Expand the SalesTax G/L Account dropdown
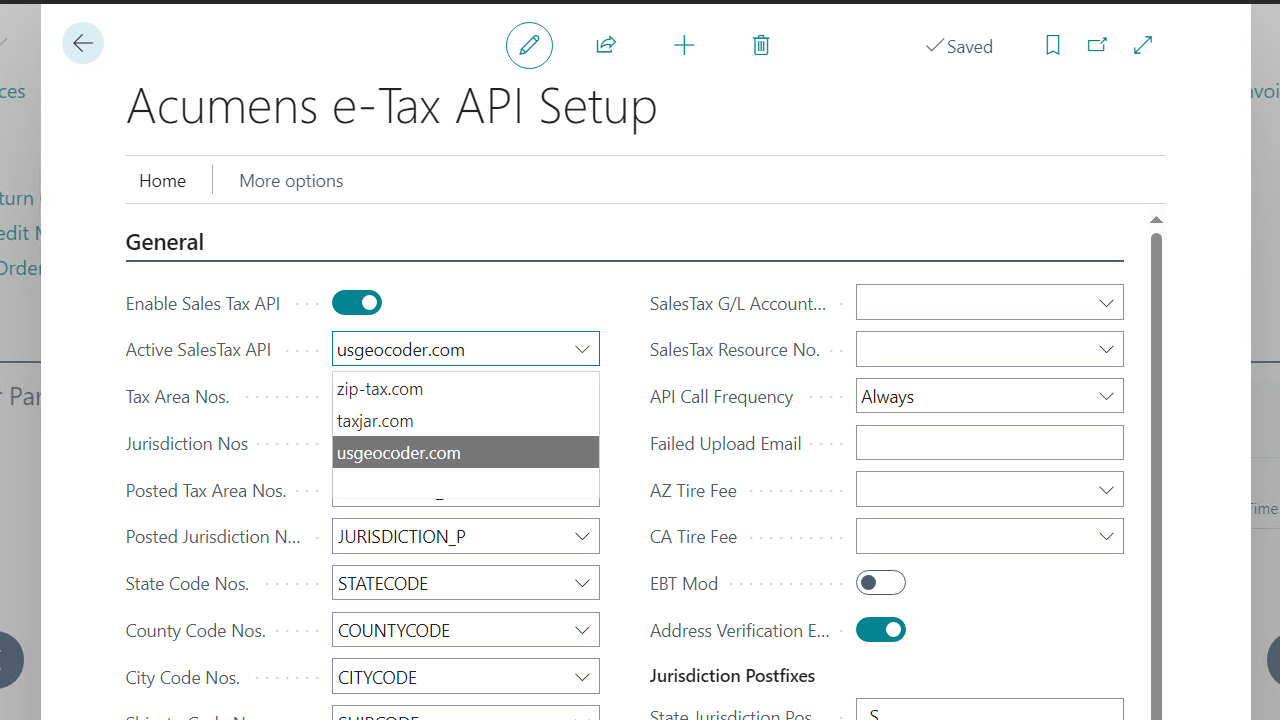 point(1106,301)
